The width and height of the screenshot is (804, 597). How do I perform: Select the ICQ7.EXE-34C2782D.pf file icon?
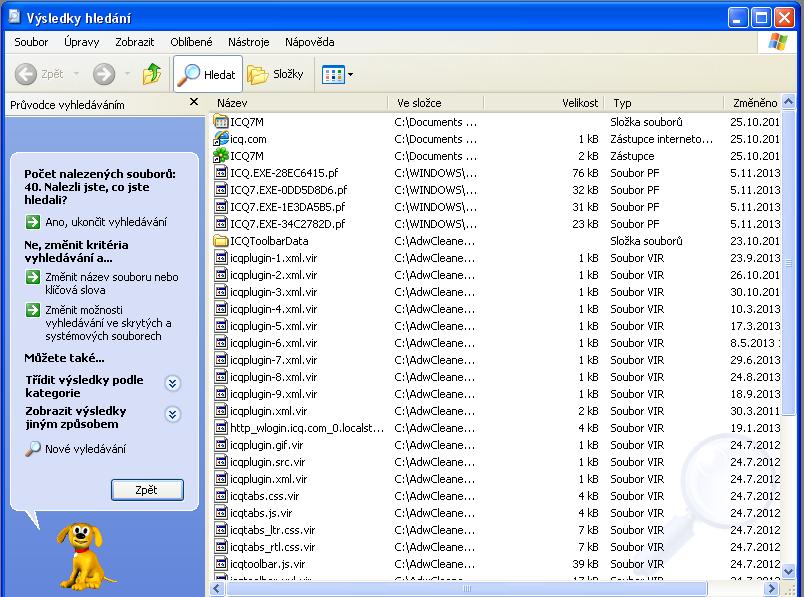pos(220,224)
